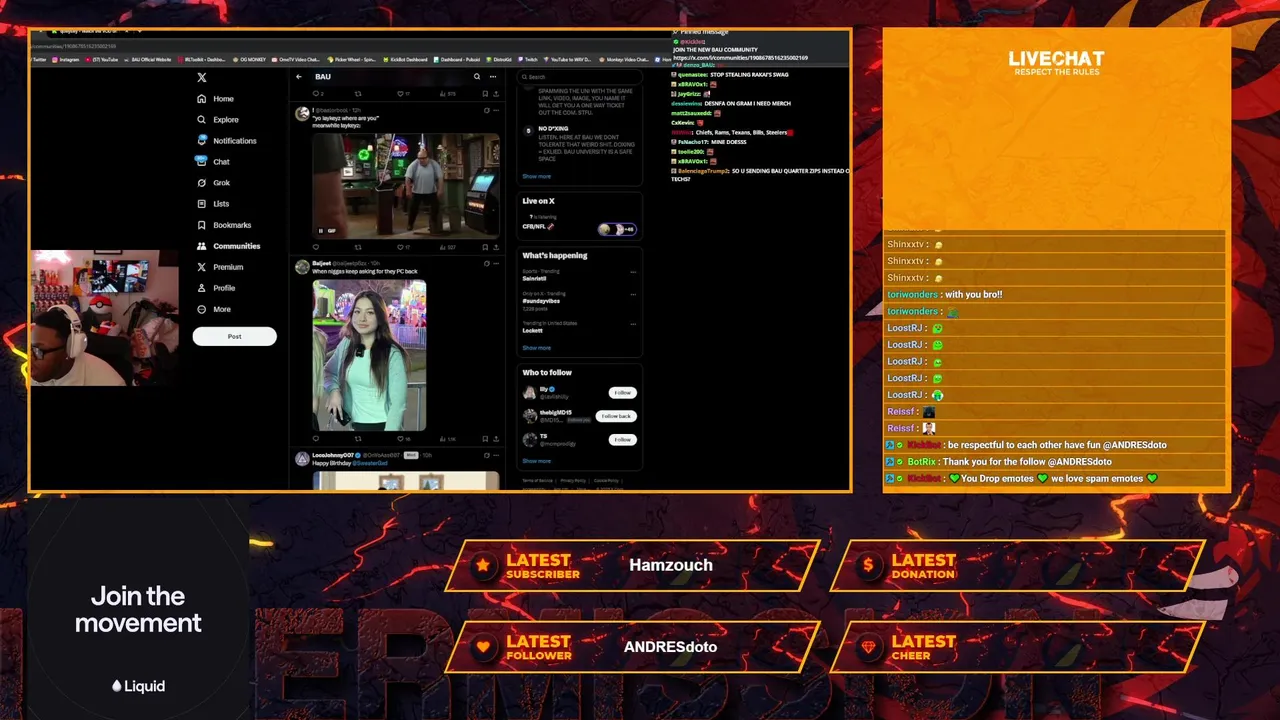Go back using the arrow beside BAU

click(299, 77)
